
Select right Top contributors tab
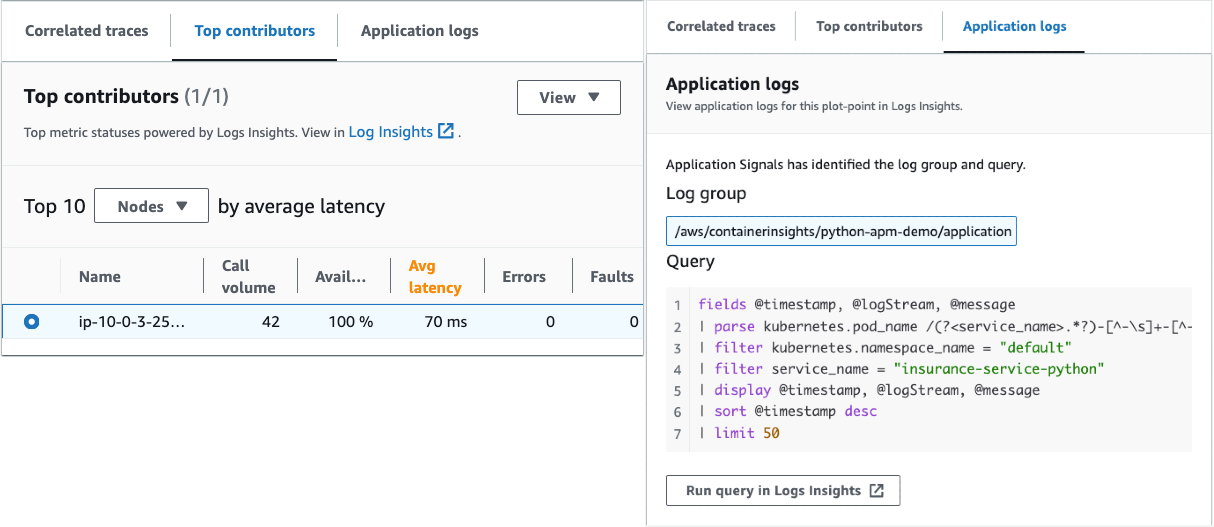pos(869,26)
